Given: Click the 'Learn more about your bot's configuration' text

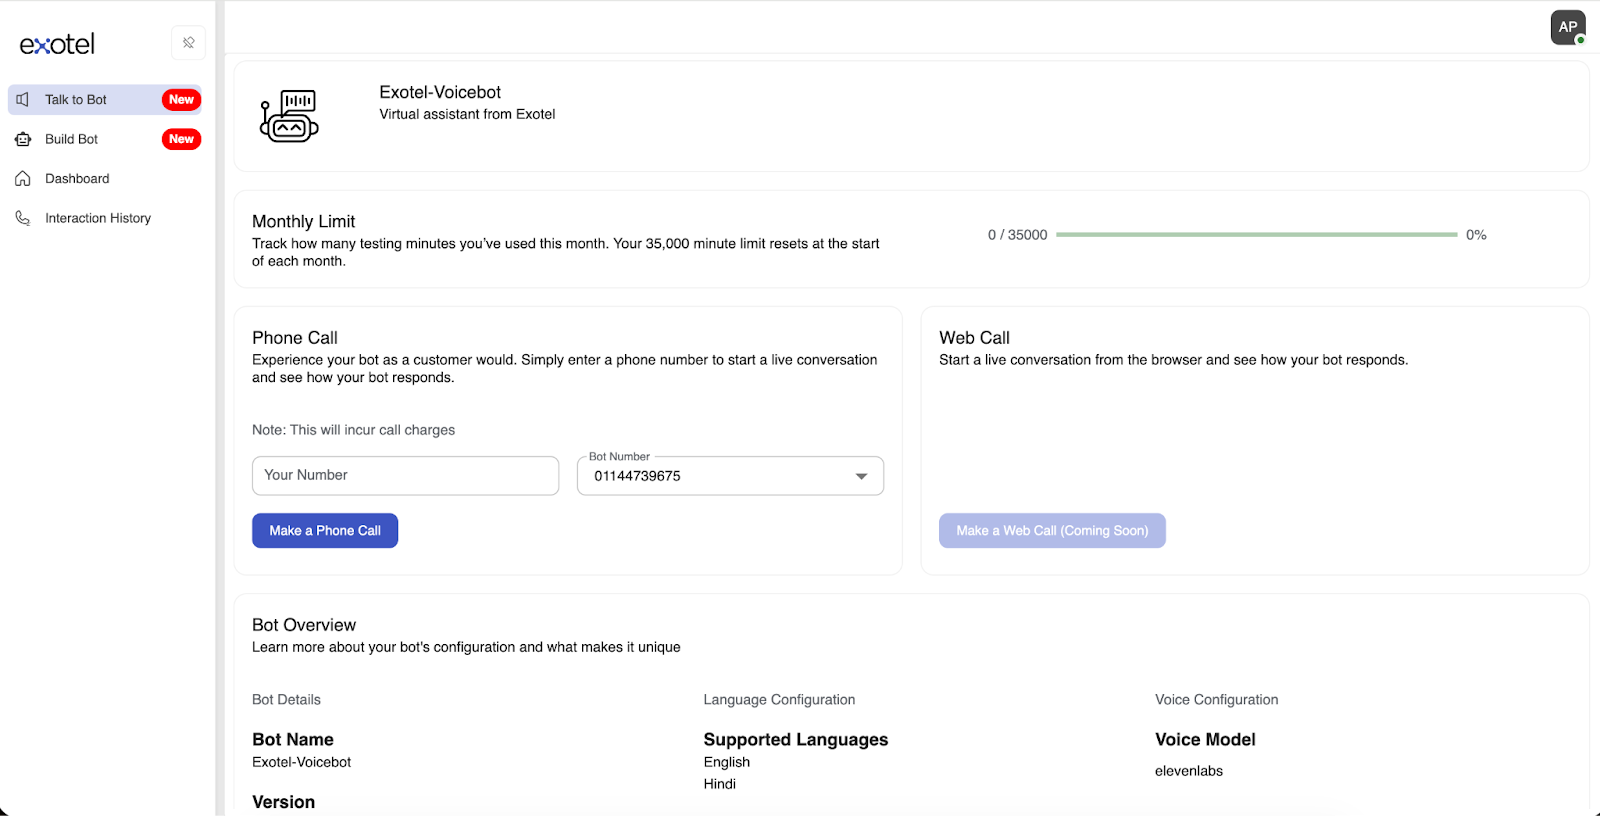Looking at the screenshot, I should tap(466, 647).
